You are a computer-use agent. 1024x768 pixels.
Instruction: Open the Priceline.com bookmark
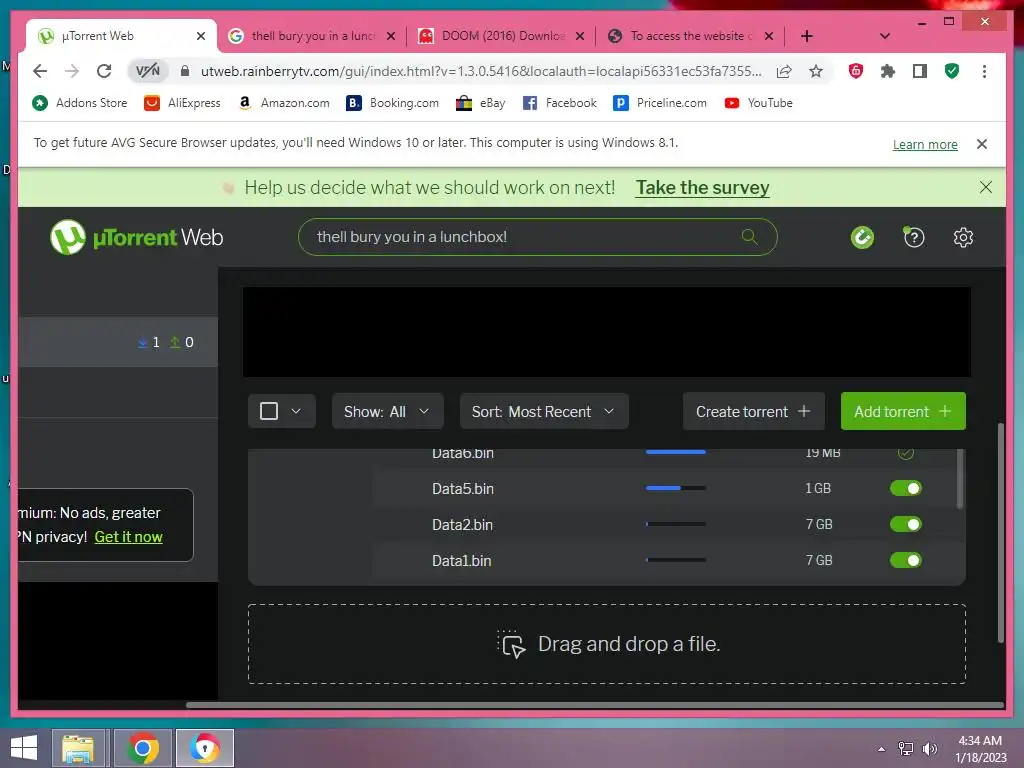pos(660,103)
